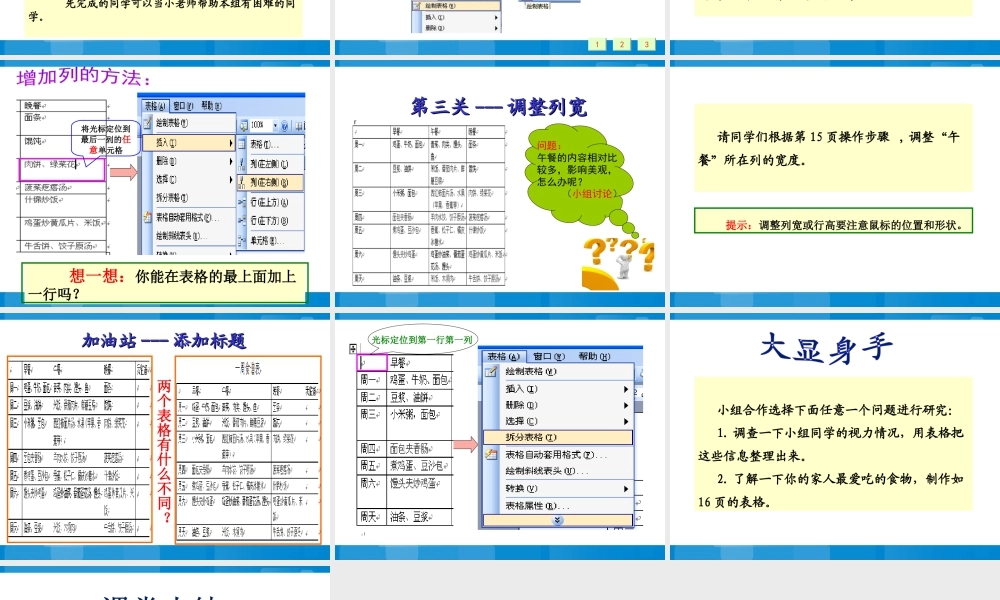This screenshot has width=1000, height=600.
Task: Click slide navigation button 3
Action: coord(647,45)
